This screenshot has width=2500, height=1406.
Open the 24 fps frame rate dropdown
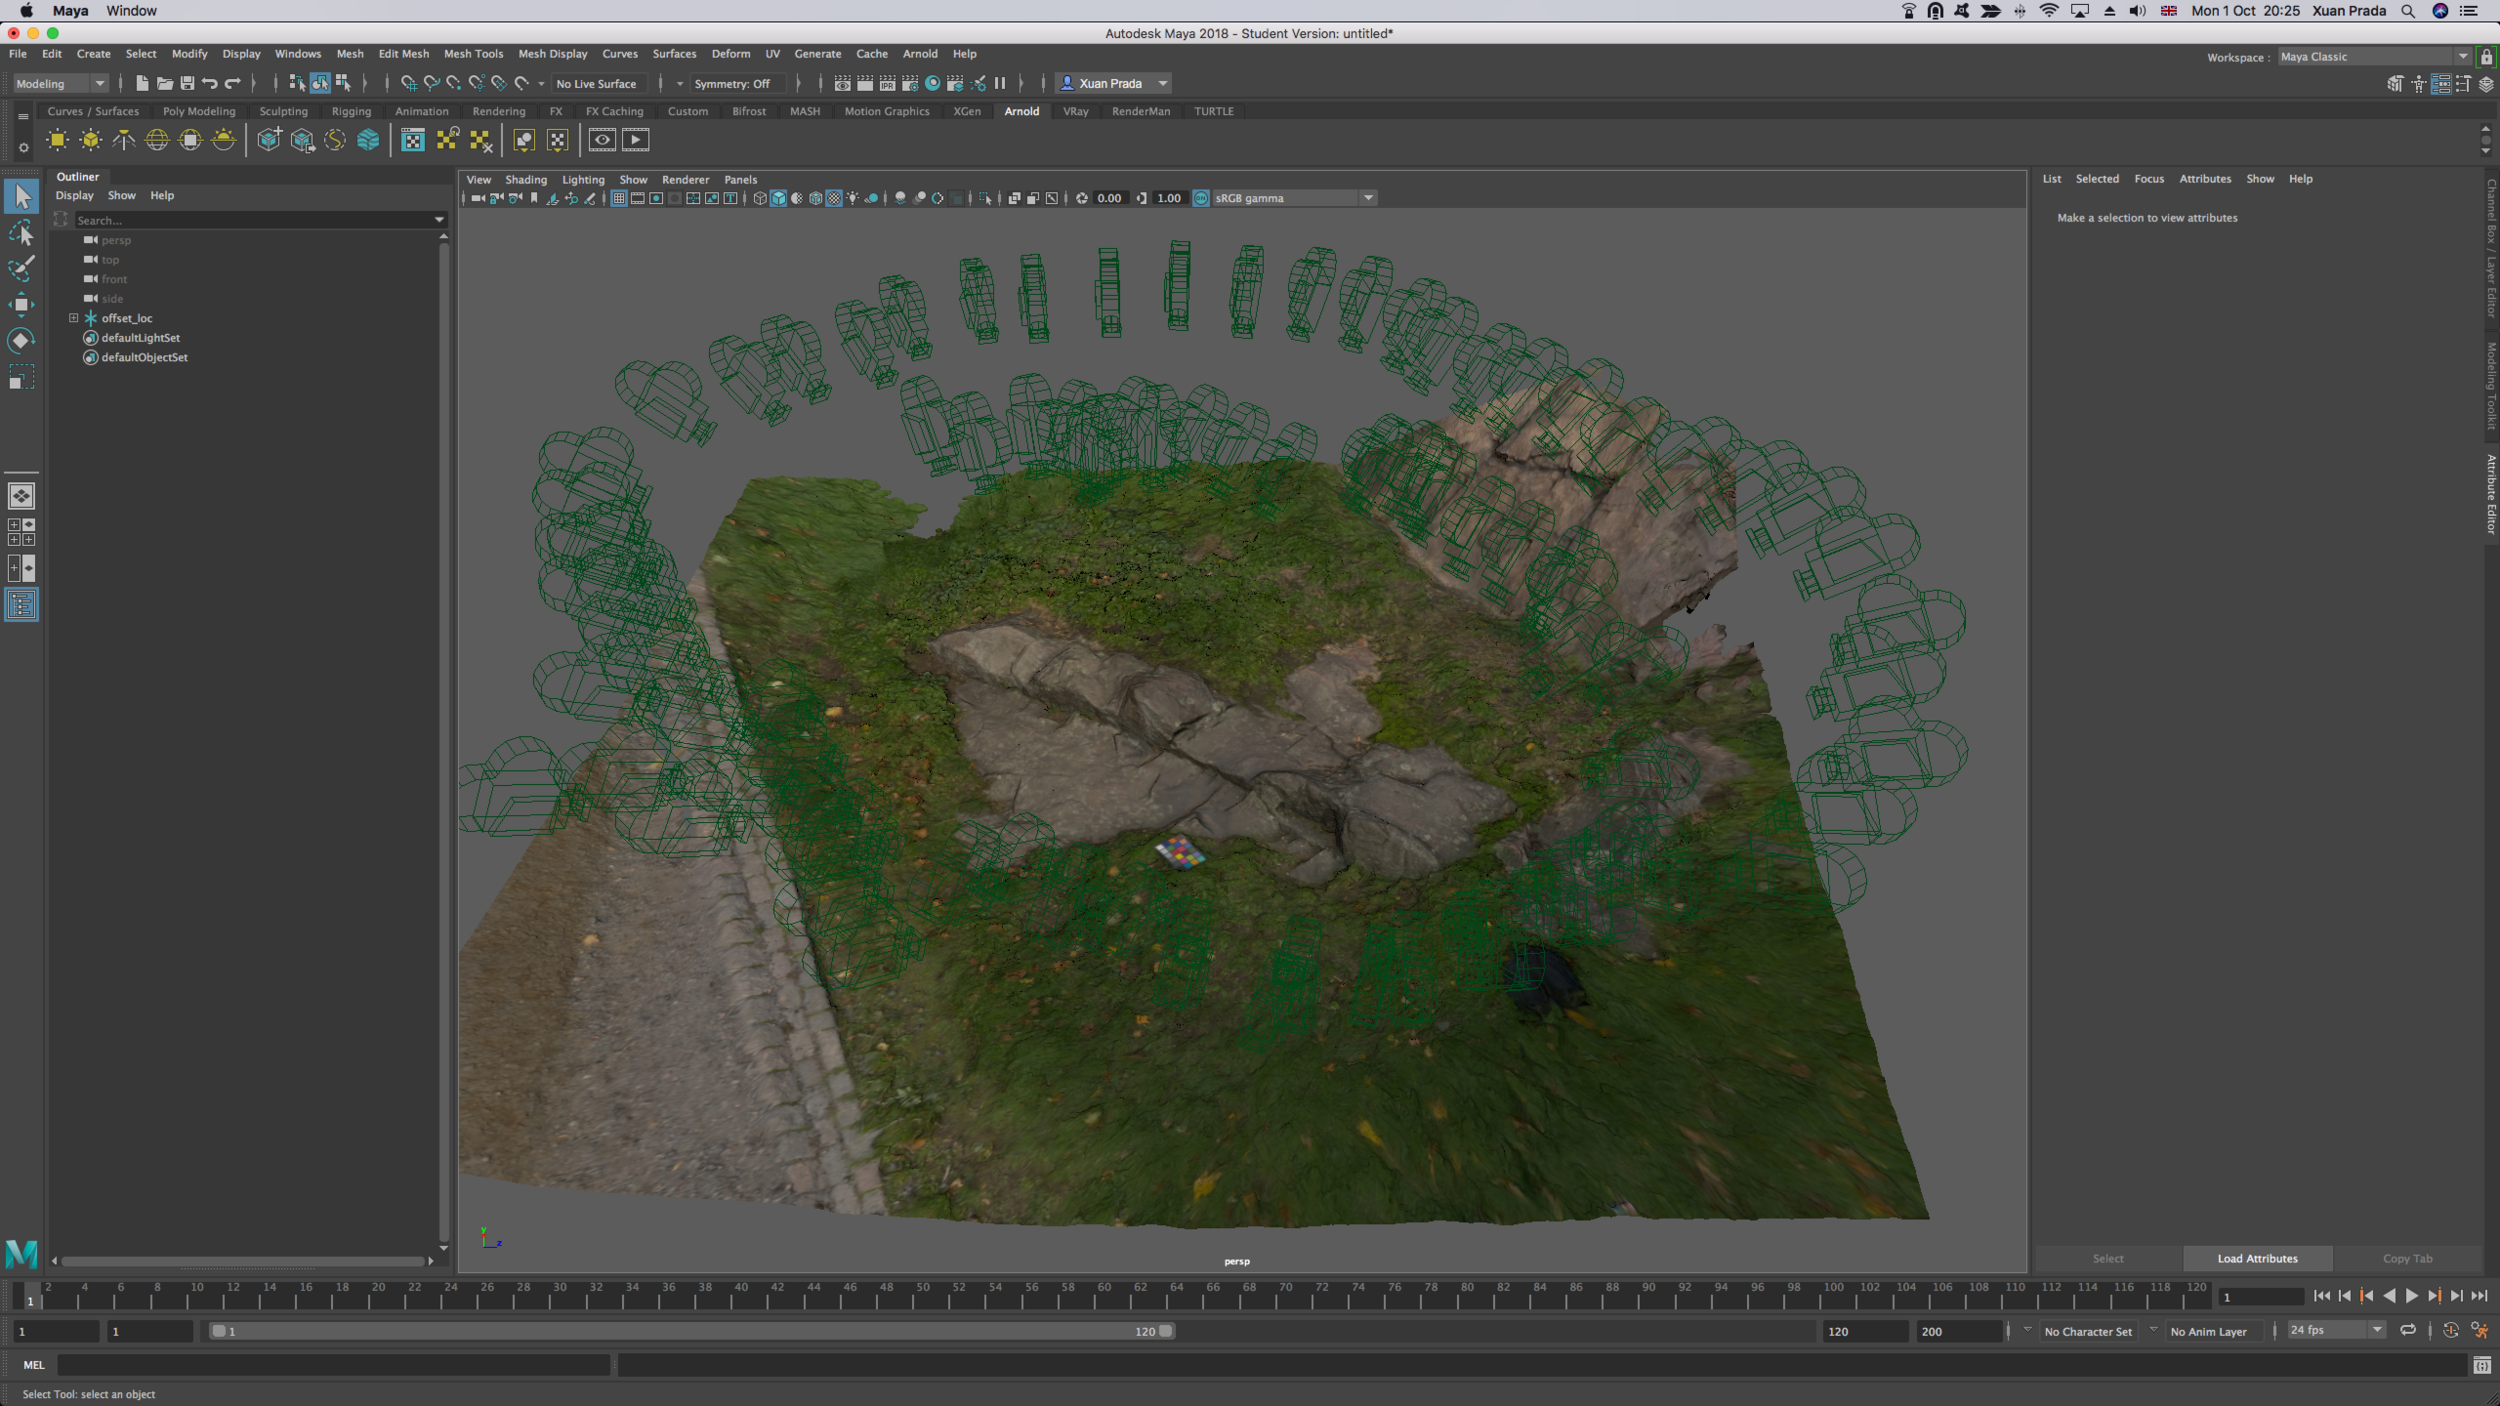pyautogui.click(x=2376, y=1330)
